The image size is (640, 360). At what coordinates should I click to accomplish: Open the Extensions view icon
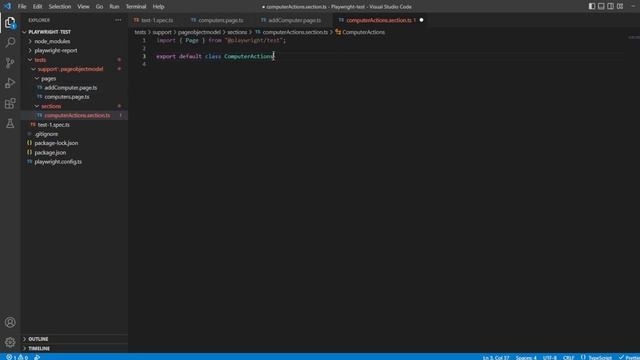pyautogui.click(x=10, y=104)
